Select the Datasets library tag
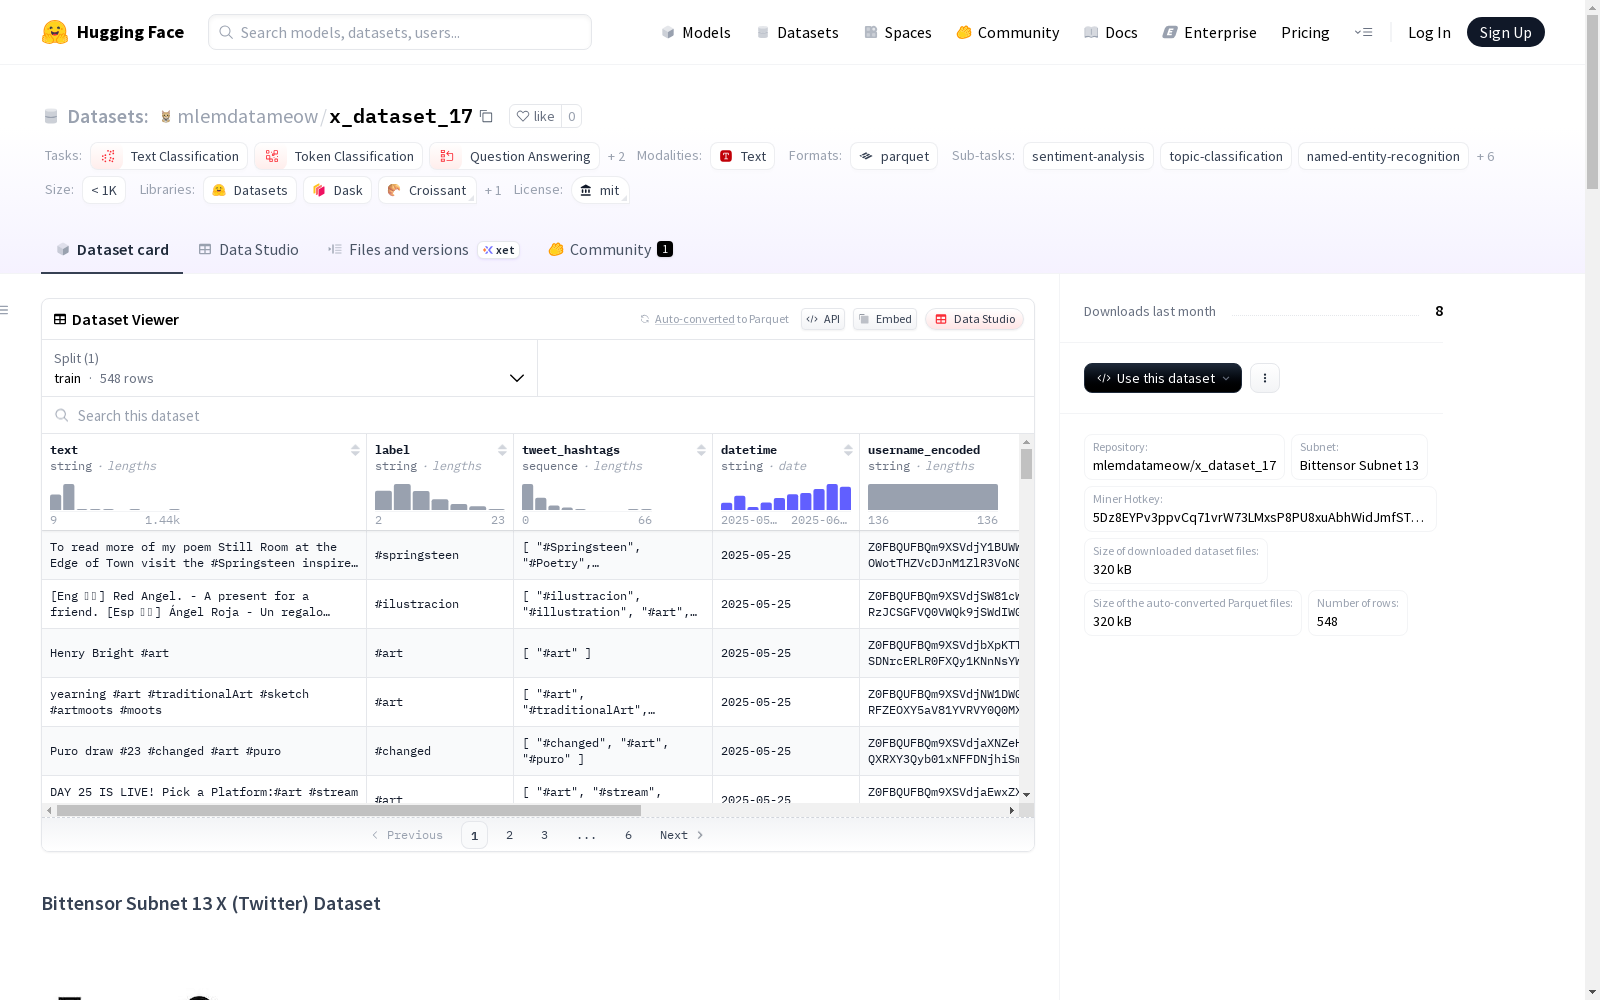This screenshot has width=1600, height=1000. [250, 190]
